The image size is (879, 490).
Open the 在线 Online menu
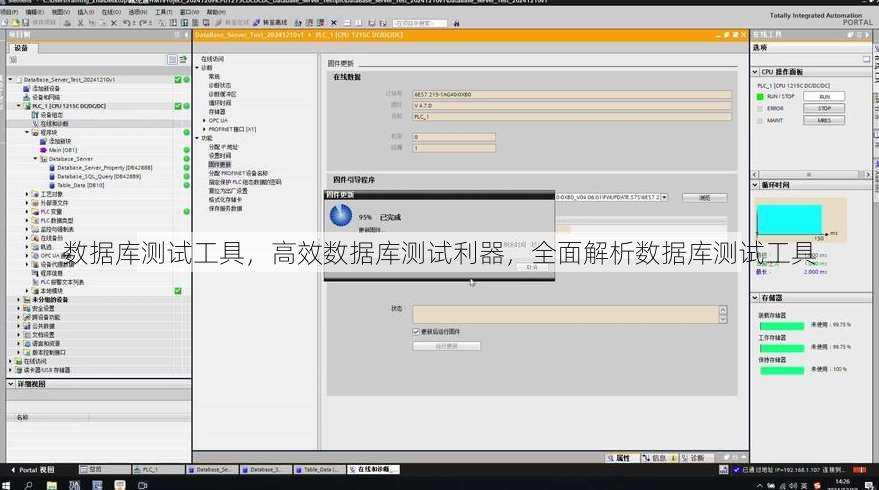[x=111, y=12]
